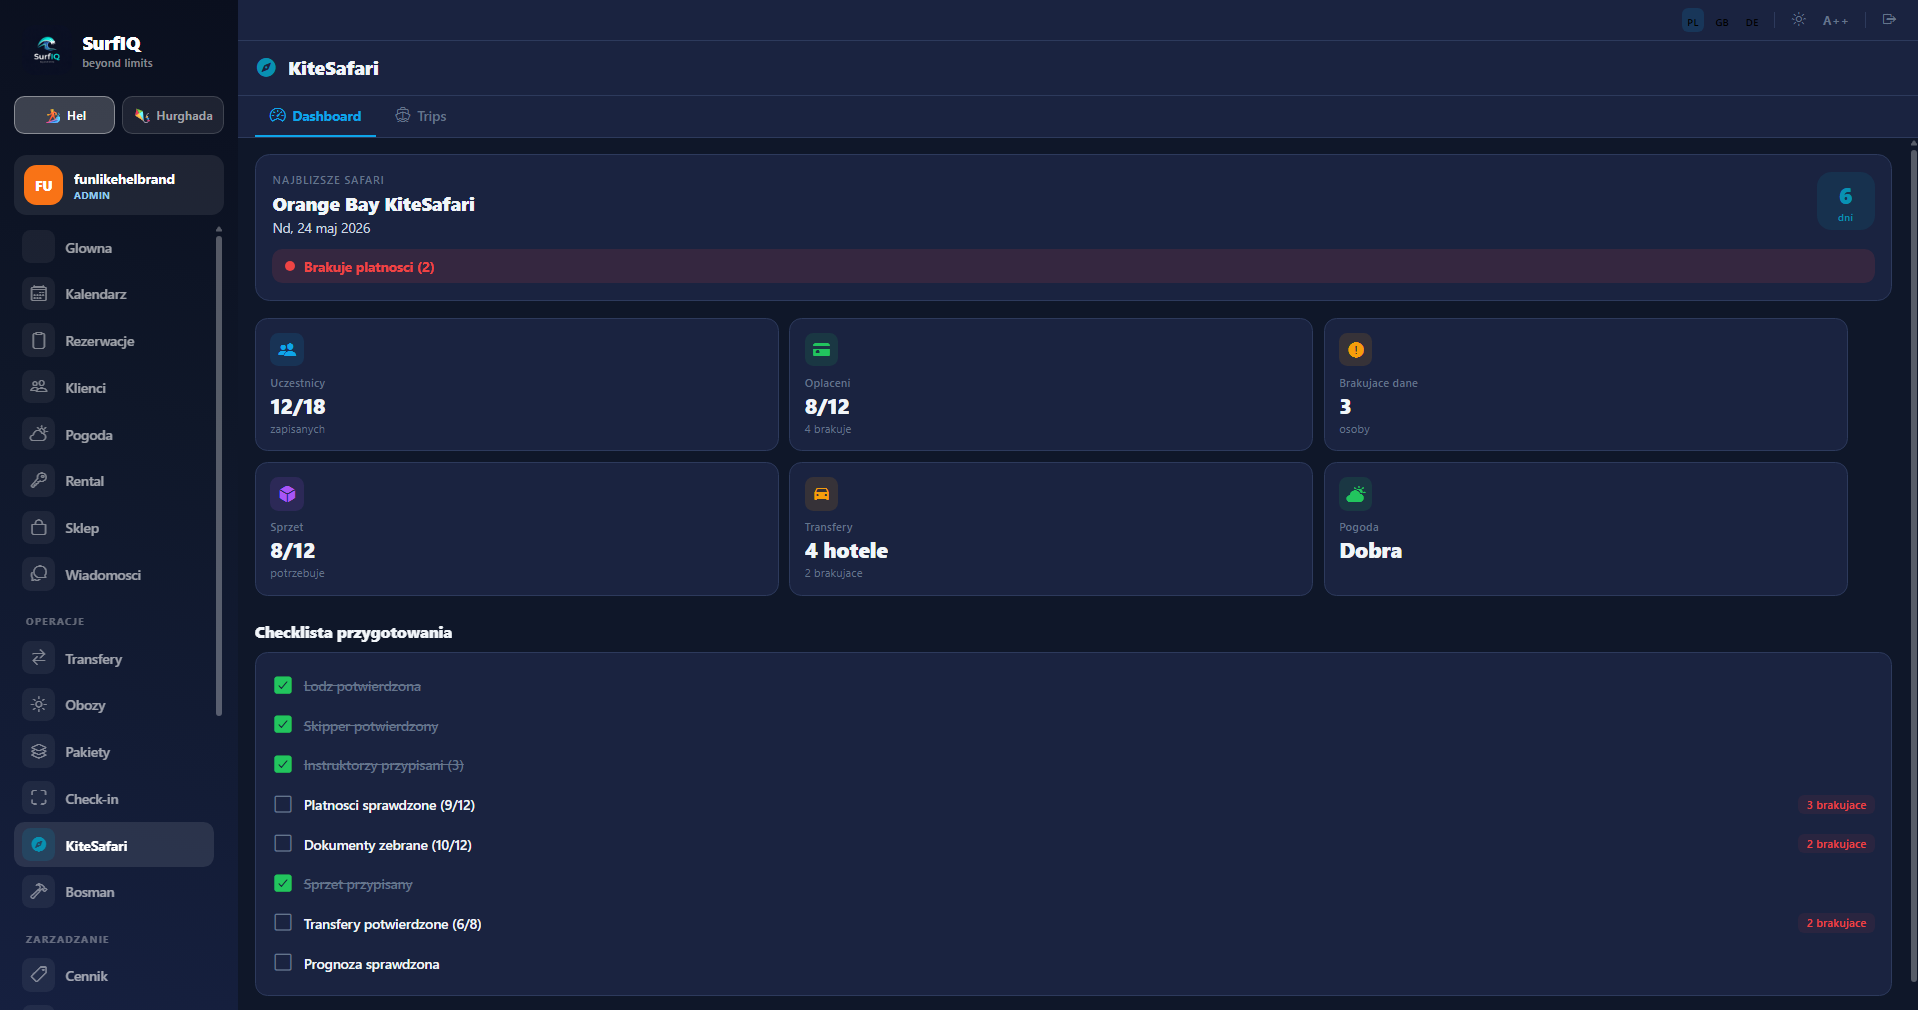This screenshot has height=1010, width=1918.
Task: Check Transfery potwierdzone checkbox
Action: pyautogui.click(x=283, y=923)
